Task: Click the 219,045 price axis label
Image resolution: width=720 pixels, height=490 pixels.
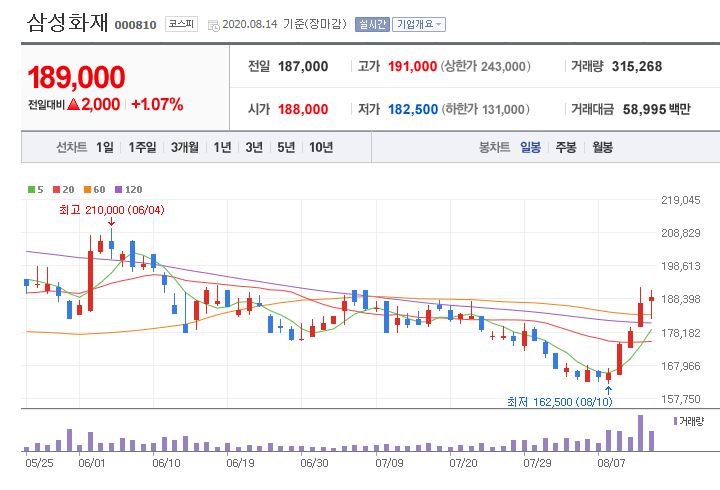Action: (x=681, y=200)
